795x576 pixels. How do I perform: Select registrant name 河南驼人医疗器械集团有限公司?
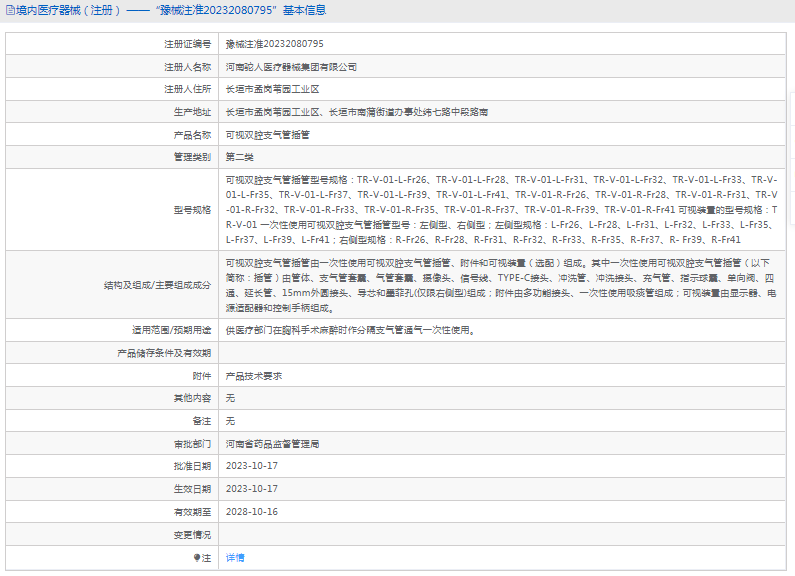291,67
